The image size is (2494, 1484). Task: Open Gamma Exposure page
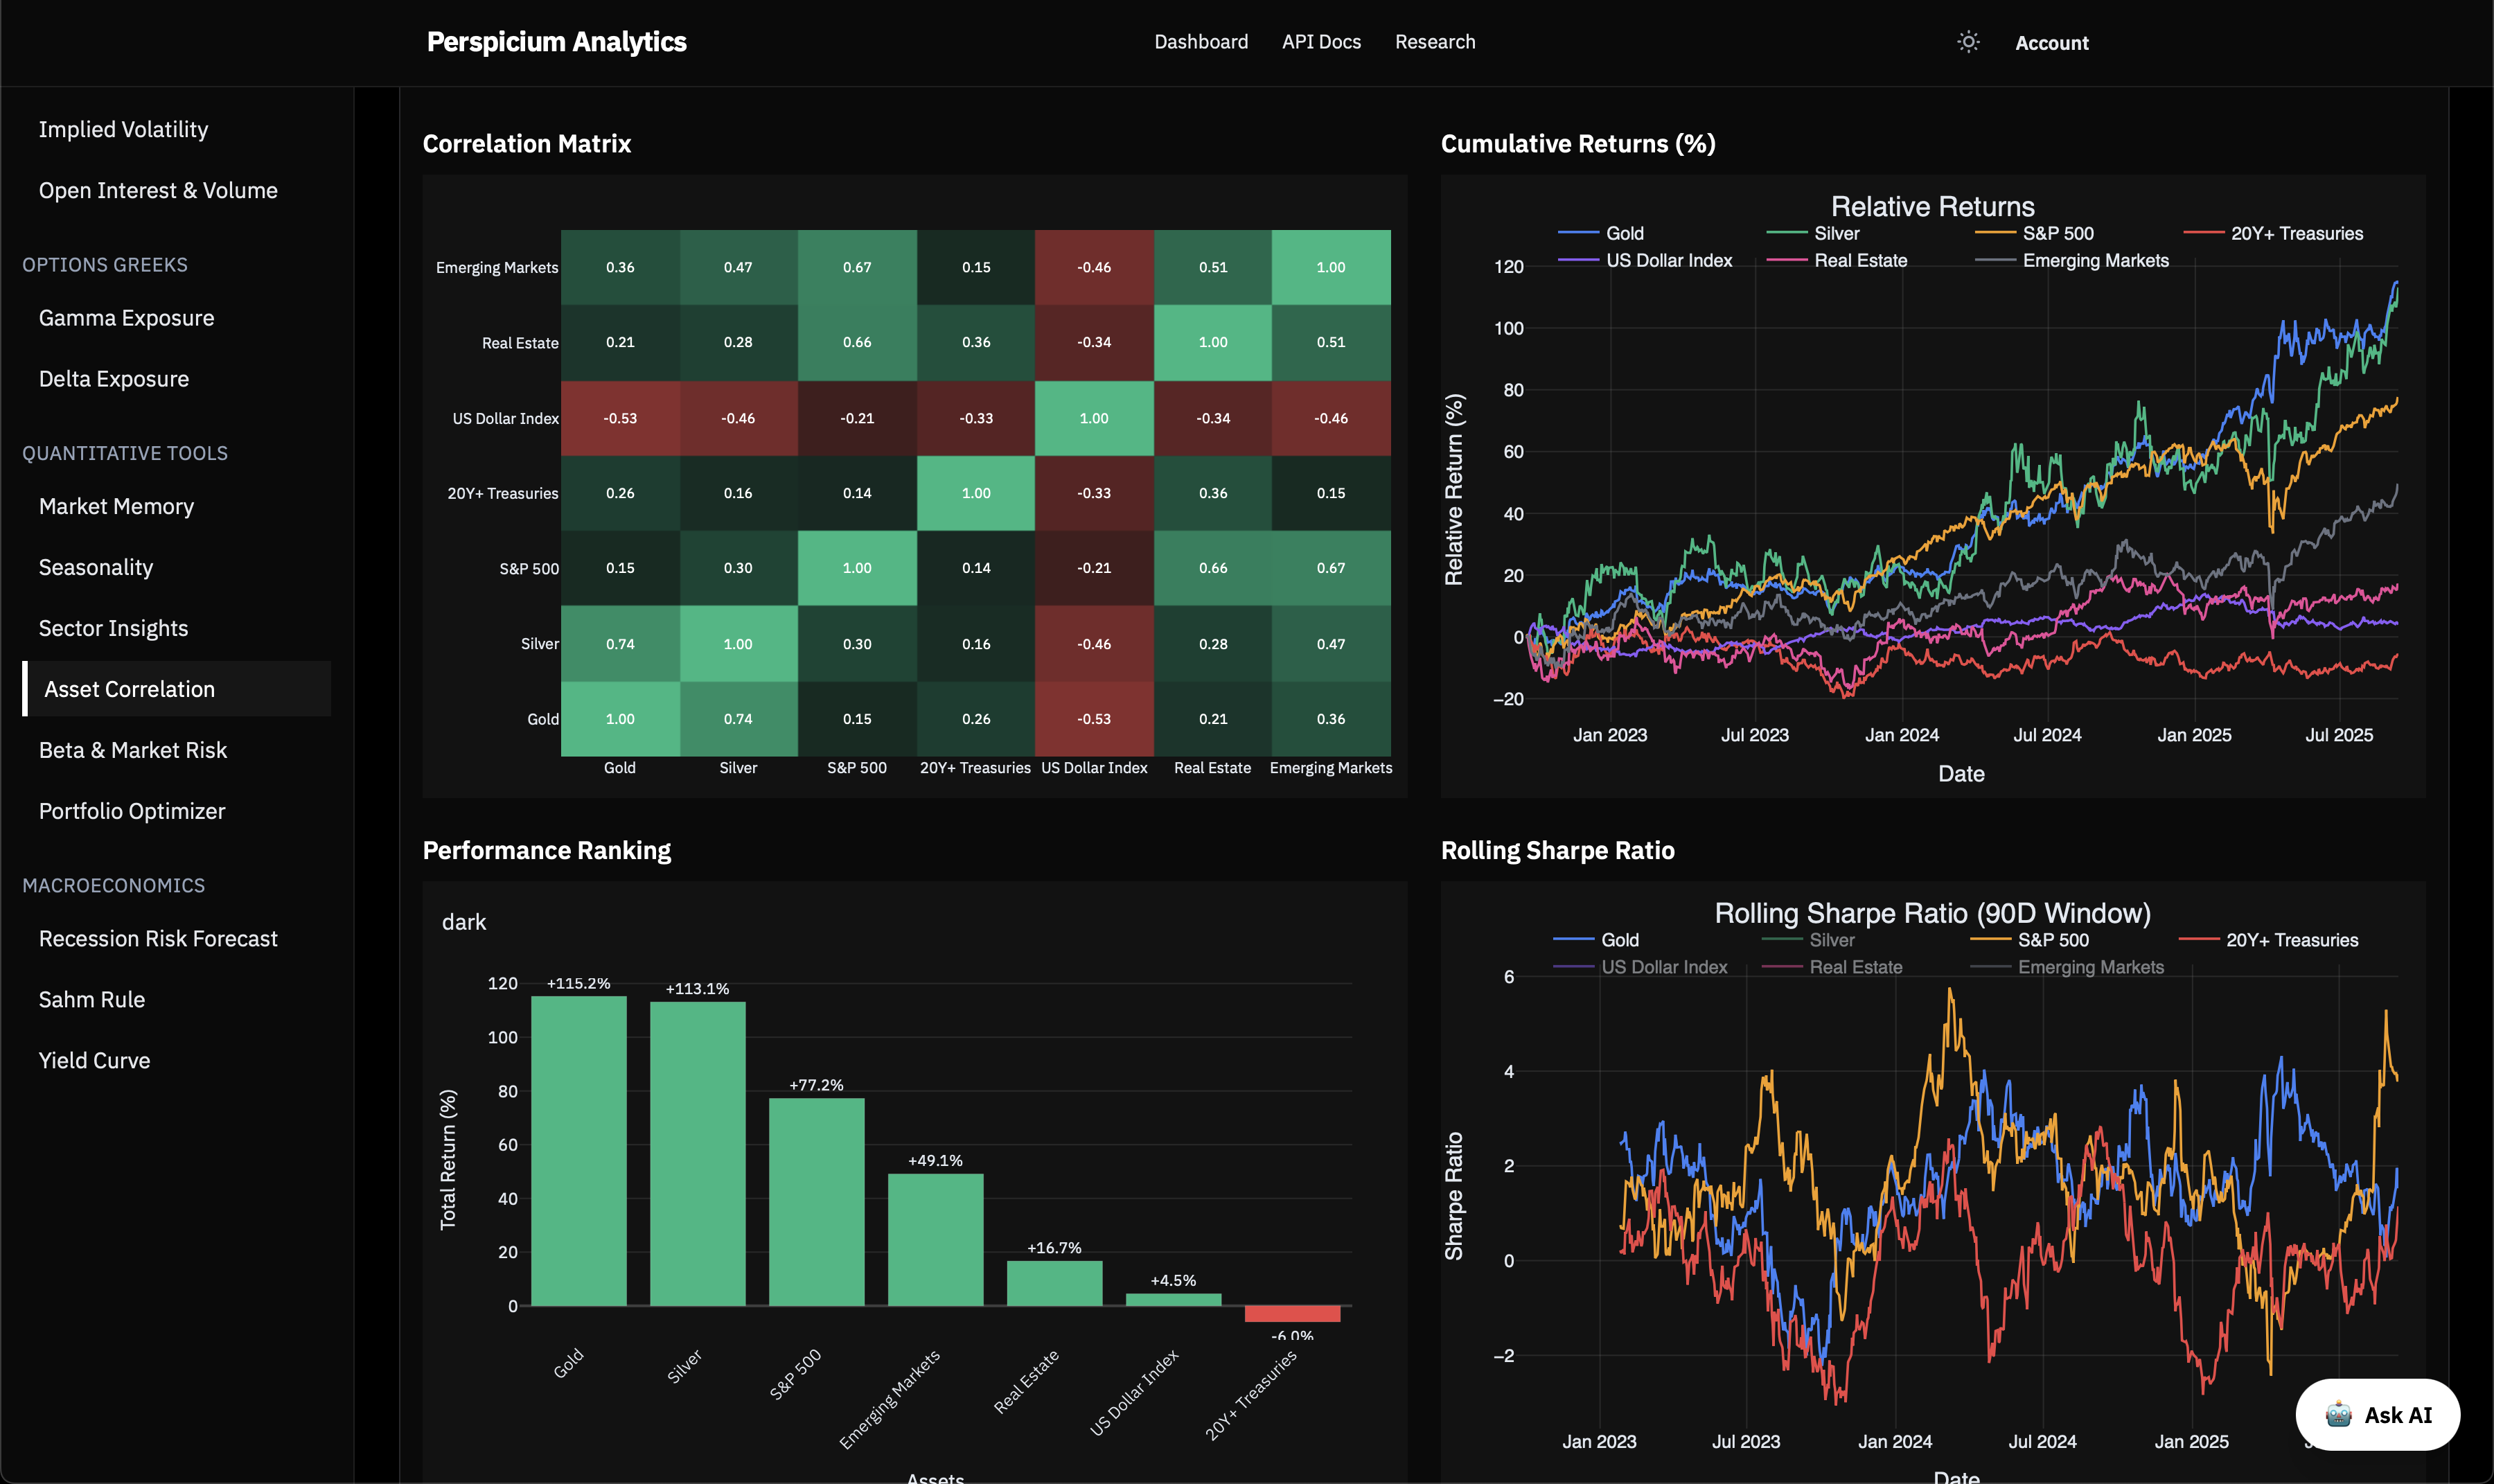[x=126, y=318]
